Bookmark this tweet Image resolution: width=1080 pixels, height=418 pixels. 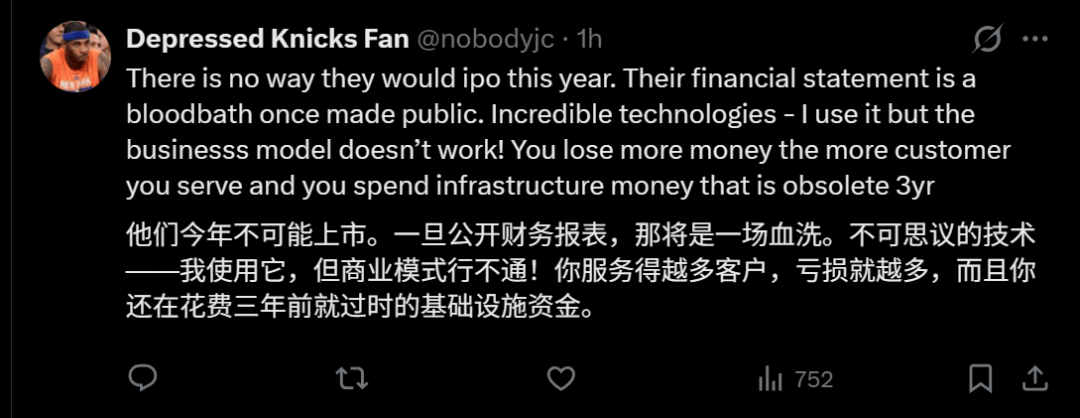(x=982, y=378)
